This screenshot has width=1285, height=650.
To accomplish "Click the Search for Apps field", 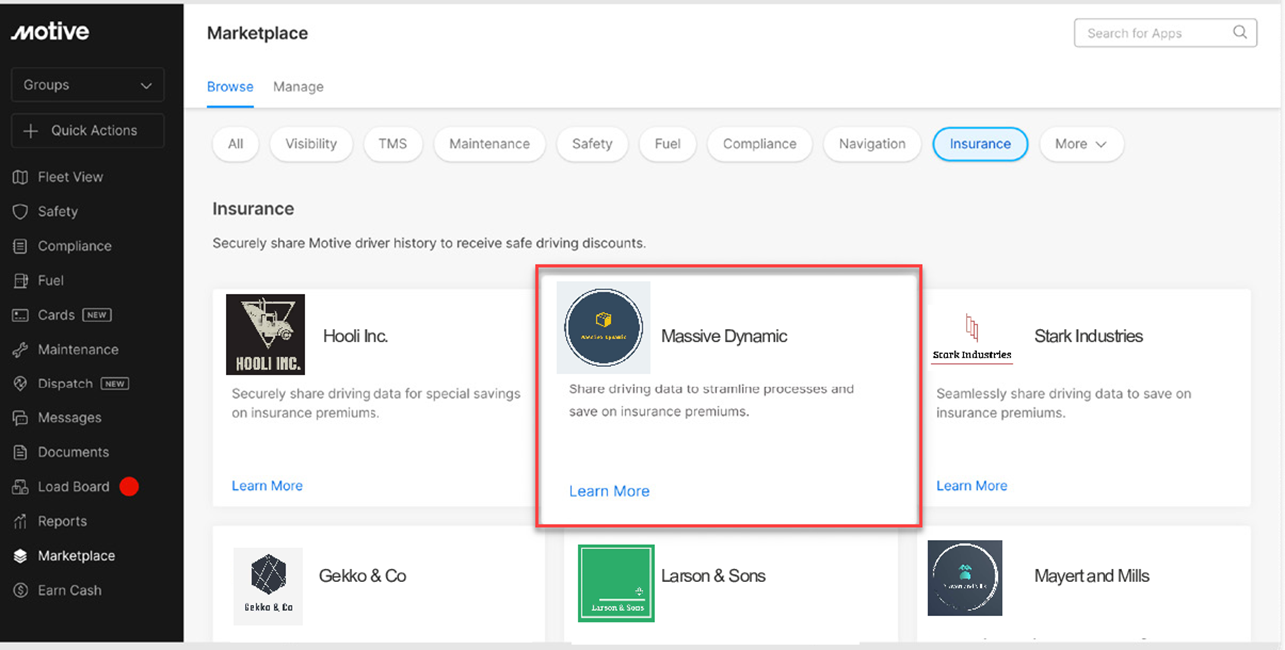I will 1165,33.
